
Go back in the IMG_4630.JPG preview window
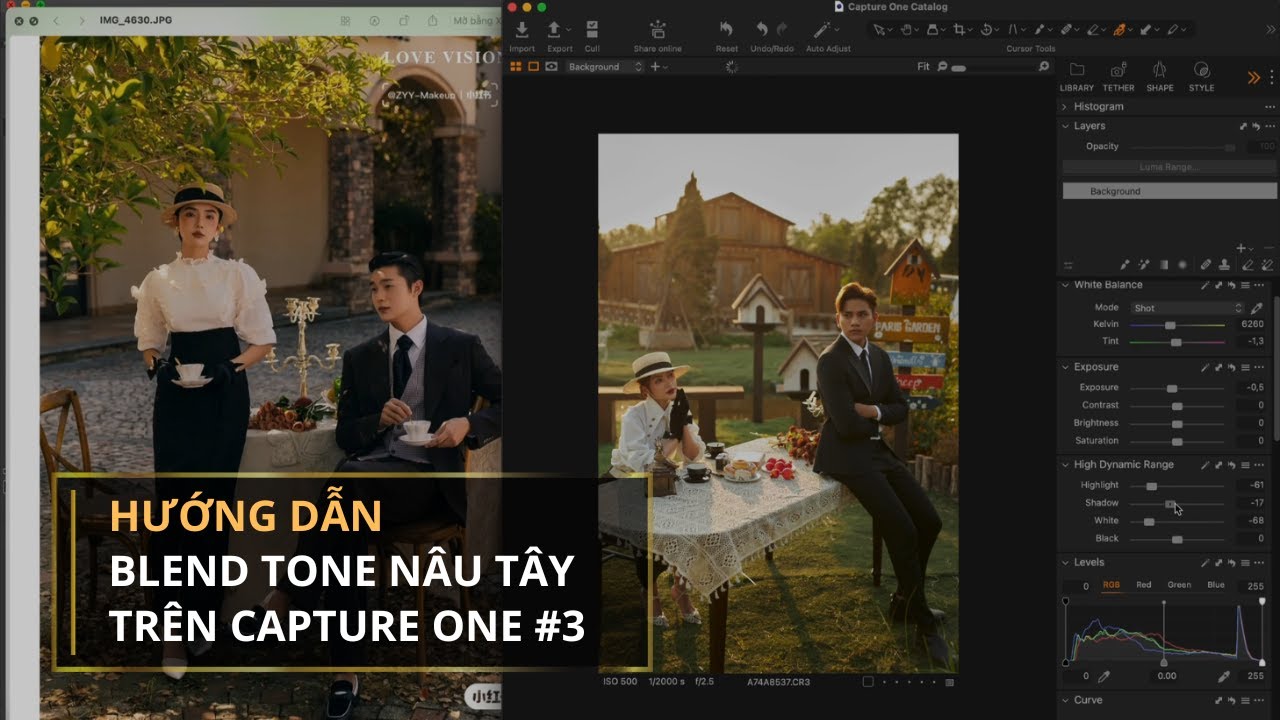pyautogui.click(x=56, y=21)
